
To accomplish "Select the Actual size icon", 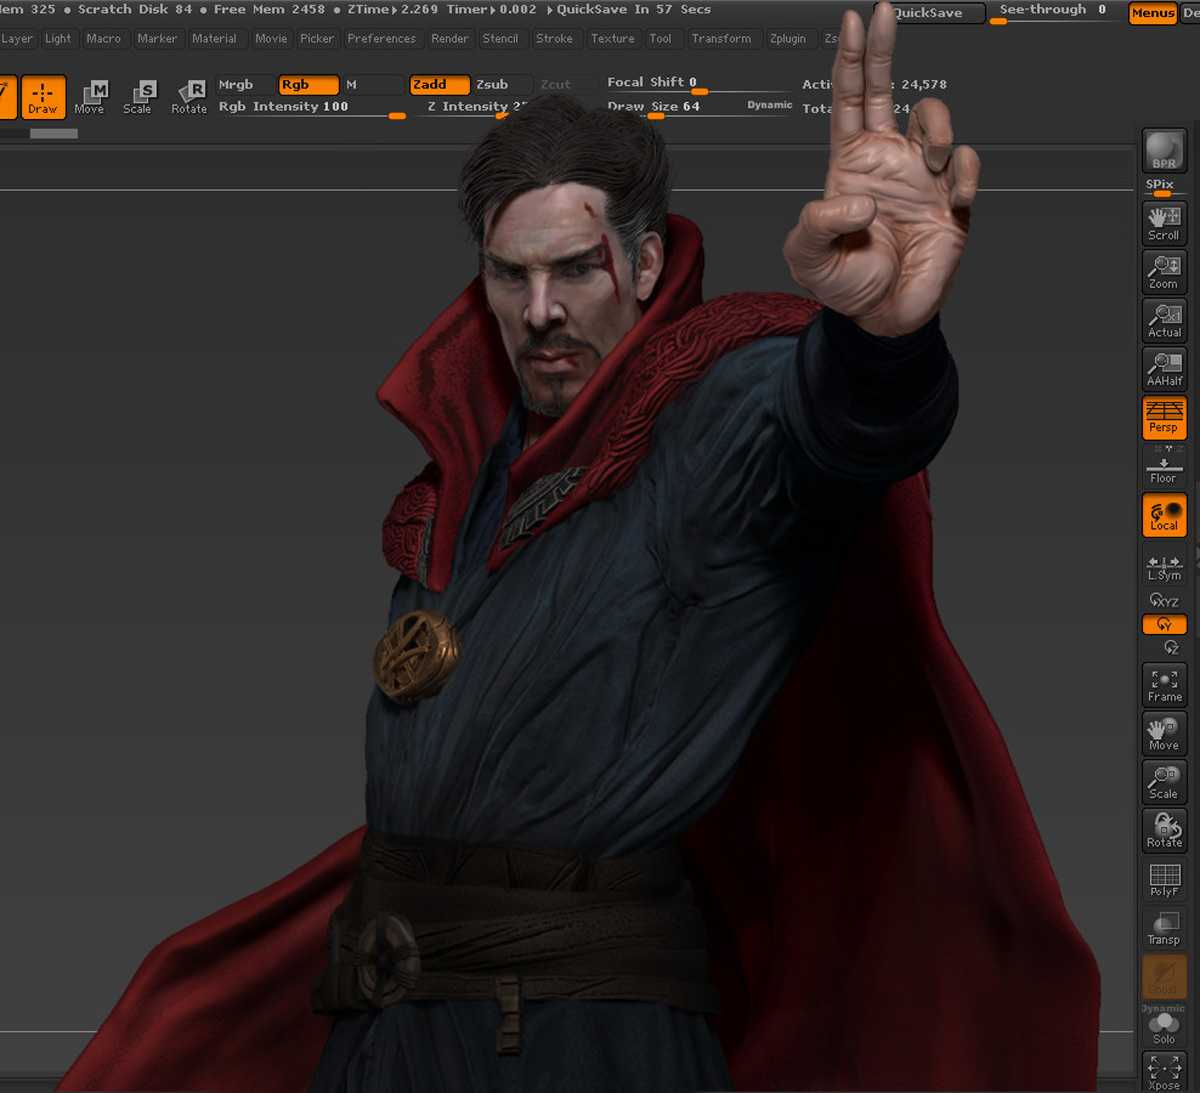I will click(x=1164, y=320).
